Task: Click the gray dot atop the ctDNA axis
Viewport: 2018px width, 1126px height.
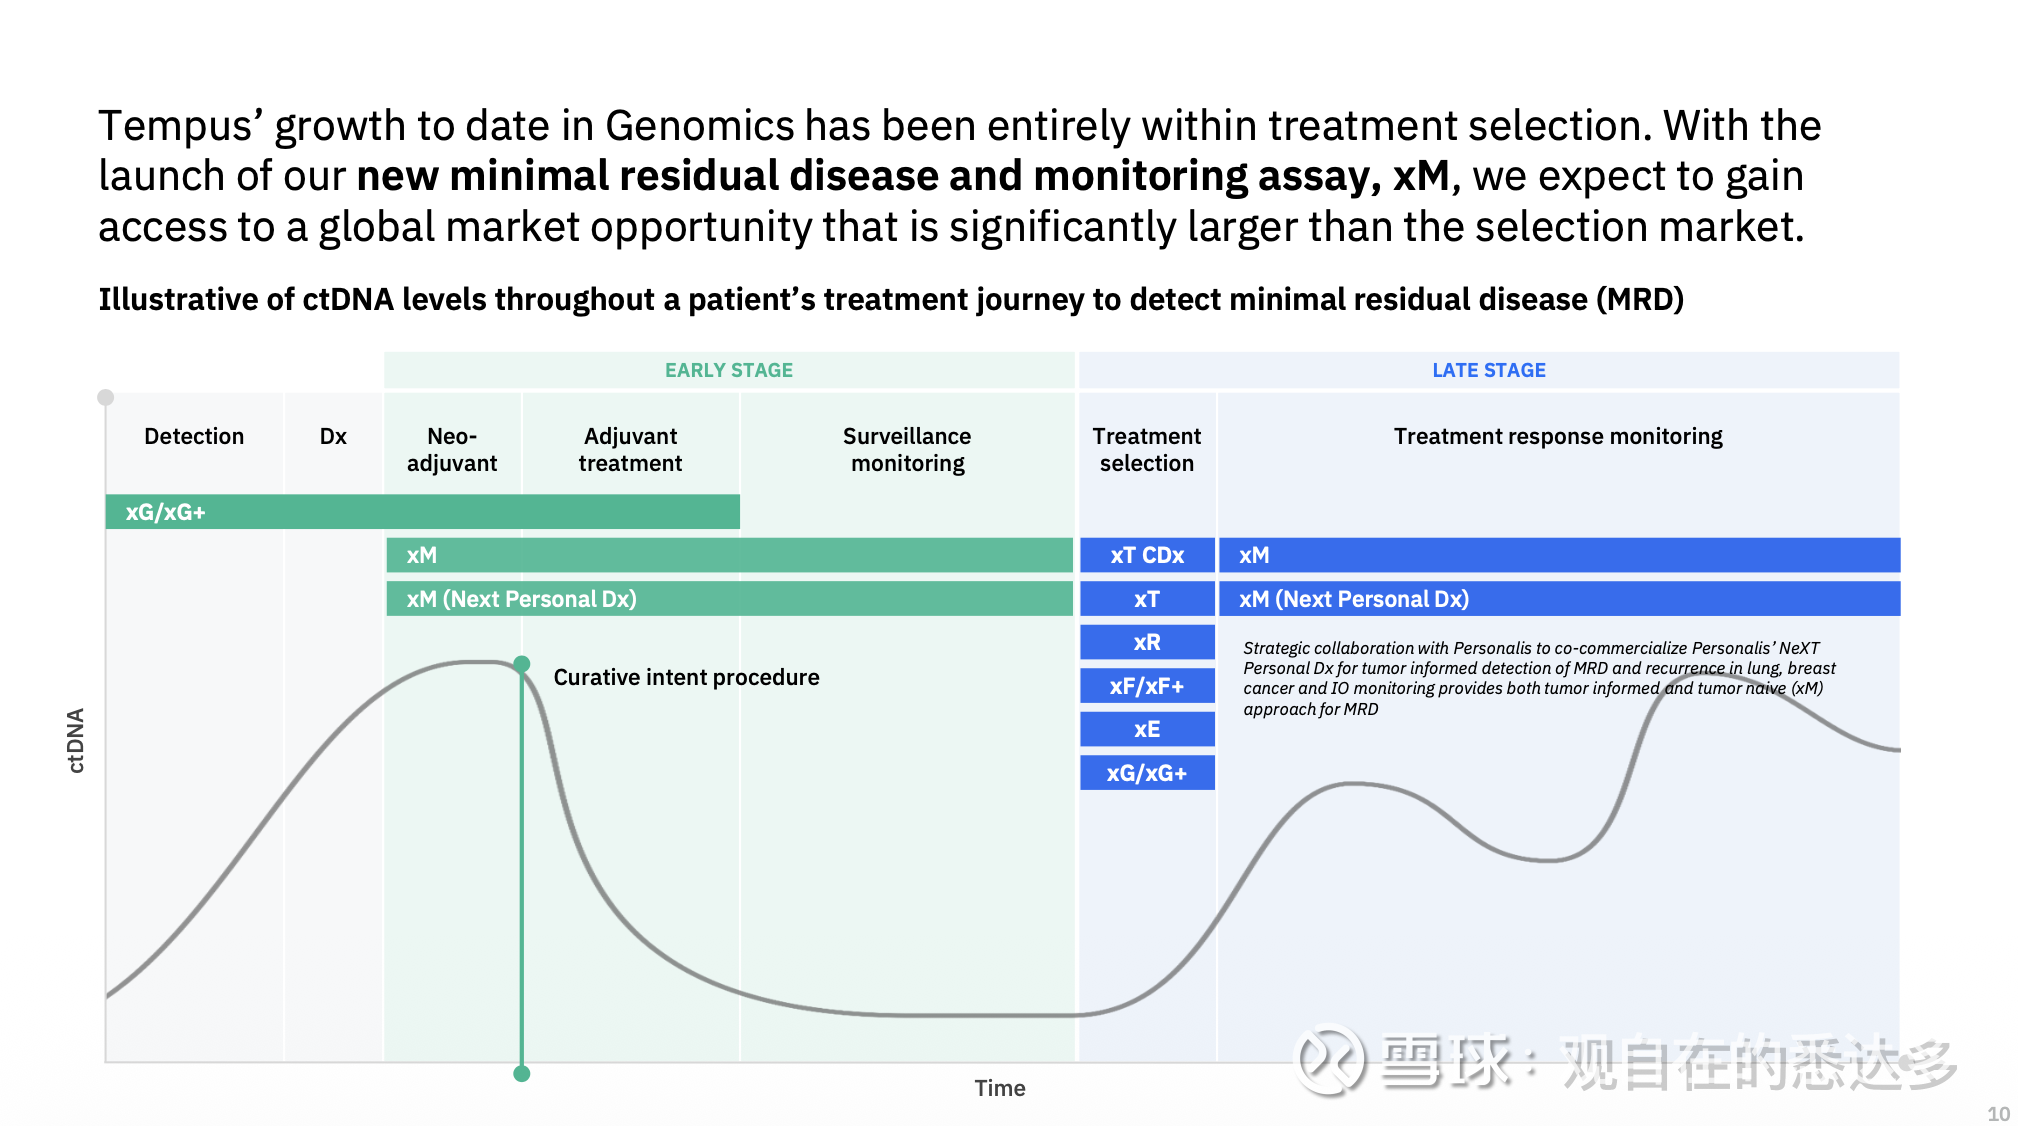Action: pyautogui.click(x=105, y=397)
